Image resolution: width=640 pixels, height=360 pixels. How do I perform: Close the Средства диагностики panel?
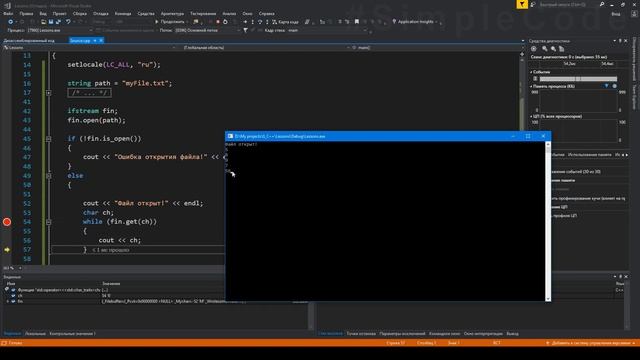[626, 41]
